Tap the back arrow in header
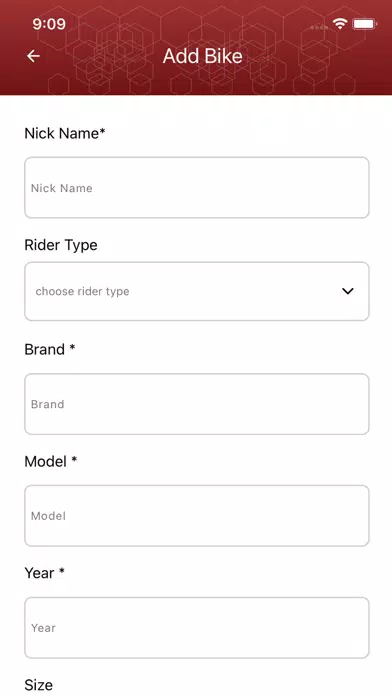This screenshot has width=392, height=696. pos(33,56)
